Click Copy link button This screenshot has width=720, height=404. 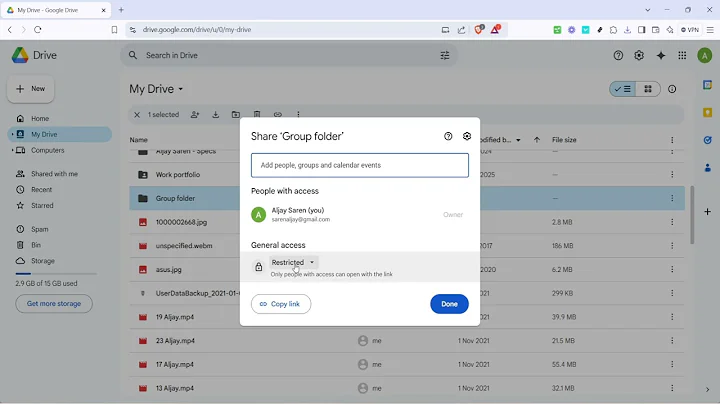coord(281,304)
